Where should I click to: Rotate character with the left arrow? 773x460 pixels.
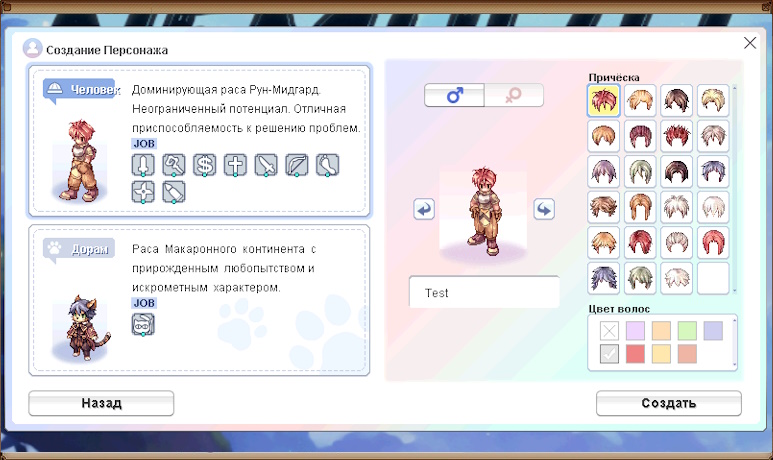pos(424,209)
